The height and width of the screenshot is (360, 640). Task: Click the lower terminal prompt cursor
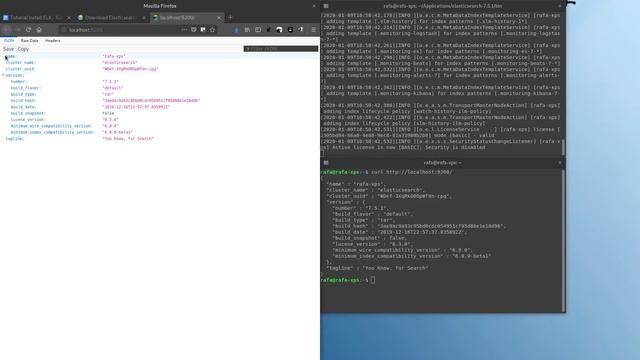[x=373, y=280]
